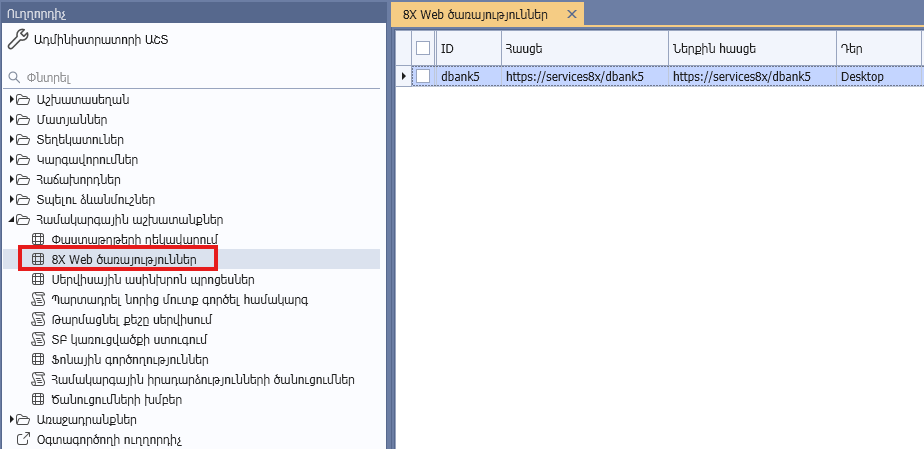Switch to the 8X Web ծառայություններ tab
The image size is (924, 449).
(474, 15)
